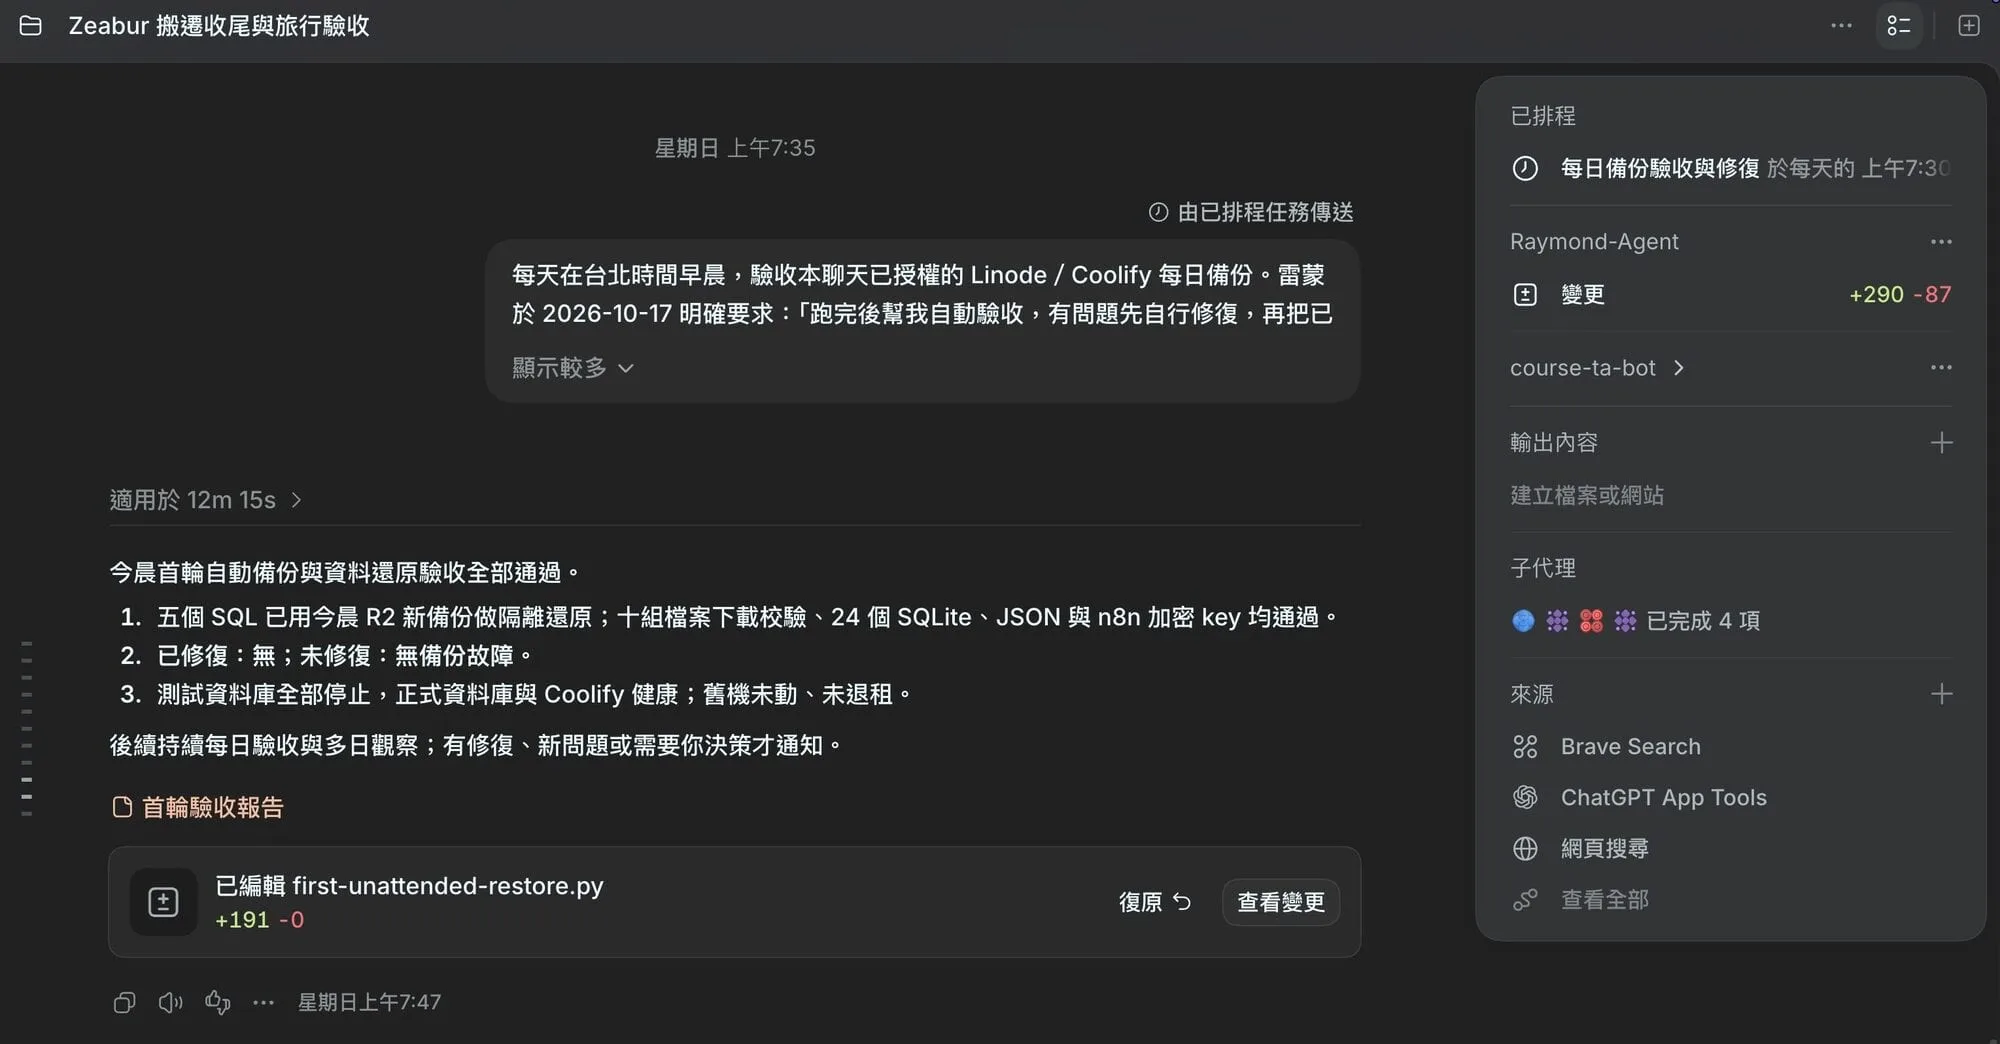This screenshot has width=2000, height=1044.
Task: Open the Raymond-Agent three-dot menu
Action: point(1941,242)
